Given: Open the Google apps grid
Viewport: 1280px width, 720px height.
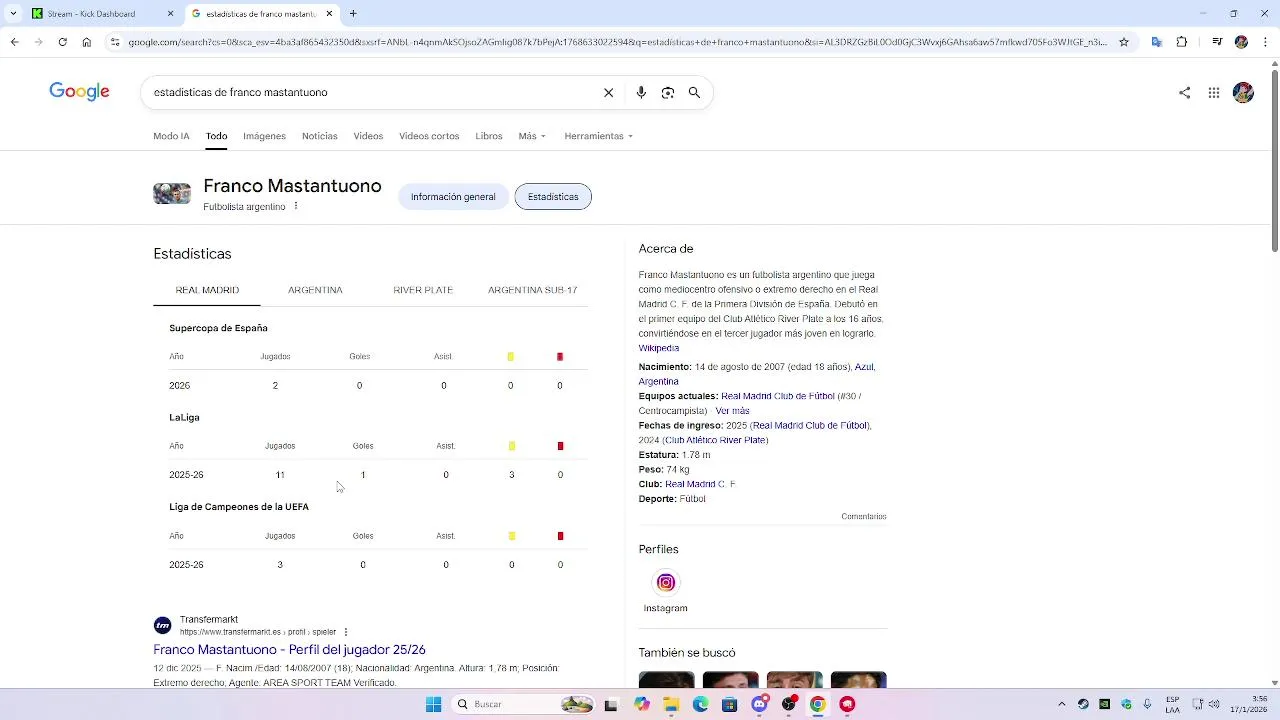Looking at the screenshot, I should click(1214, 93).
